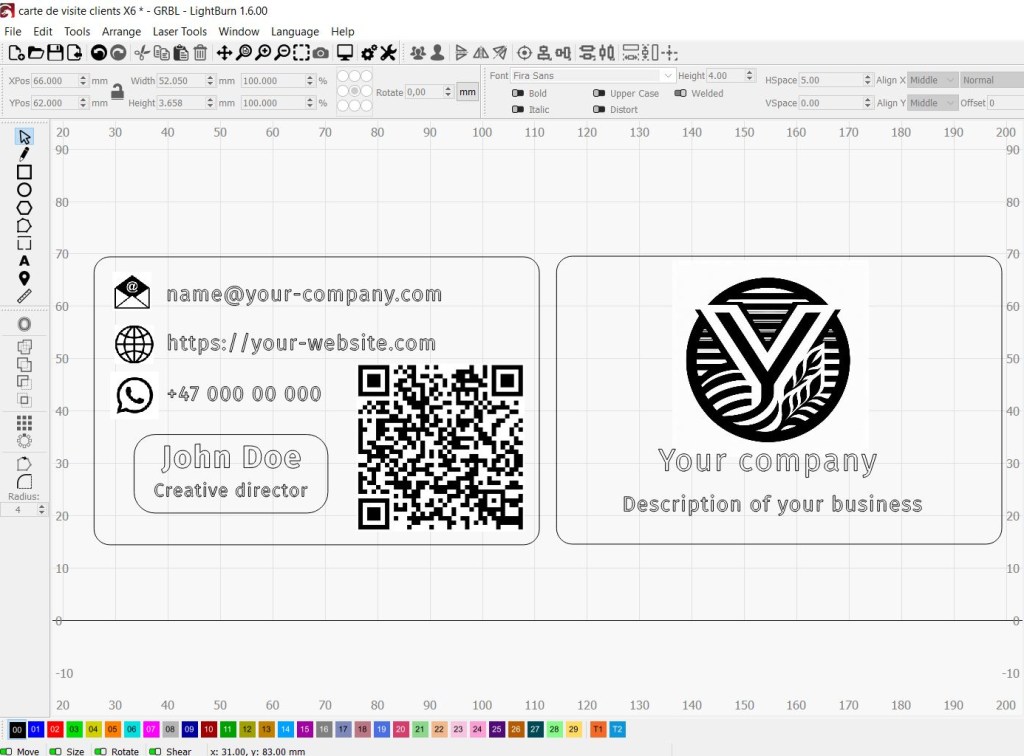The width and height of the screenshot is (1024, 756).
Task: Open the Arrange menu
Action: pos(121,32)
